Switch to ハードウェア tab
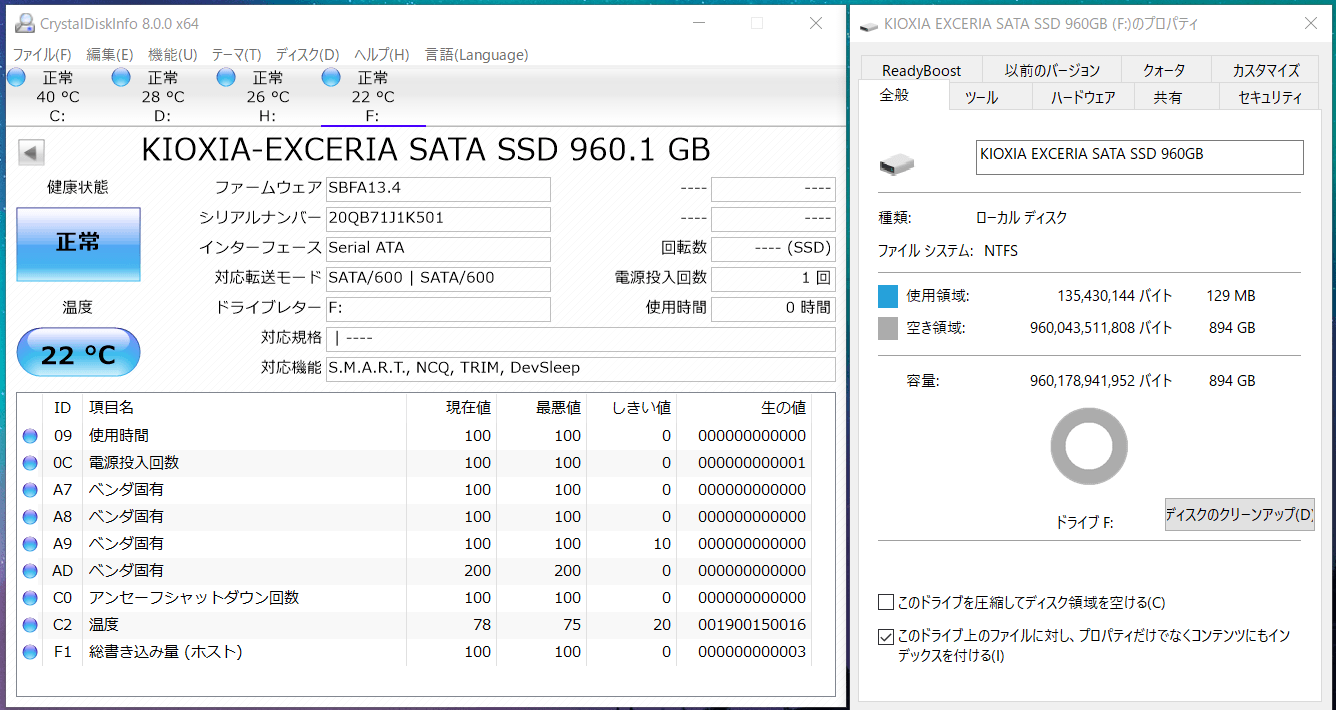Viewport: 1336px width, 710px height. coord(1083,97)
